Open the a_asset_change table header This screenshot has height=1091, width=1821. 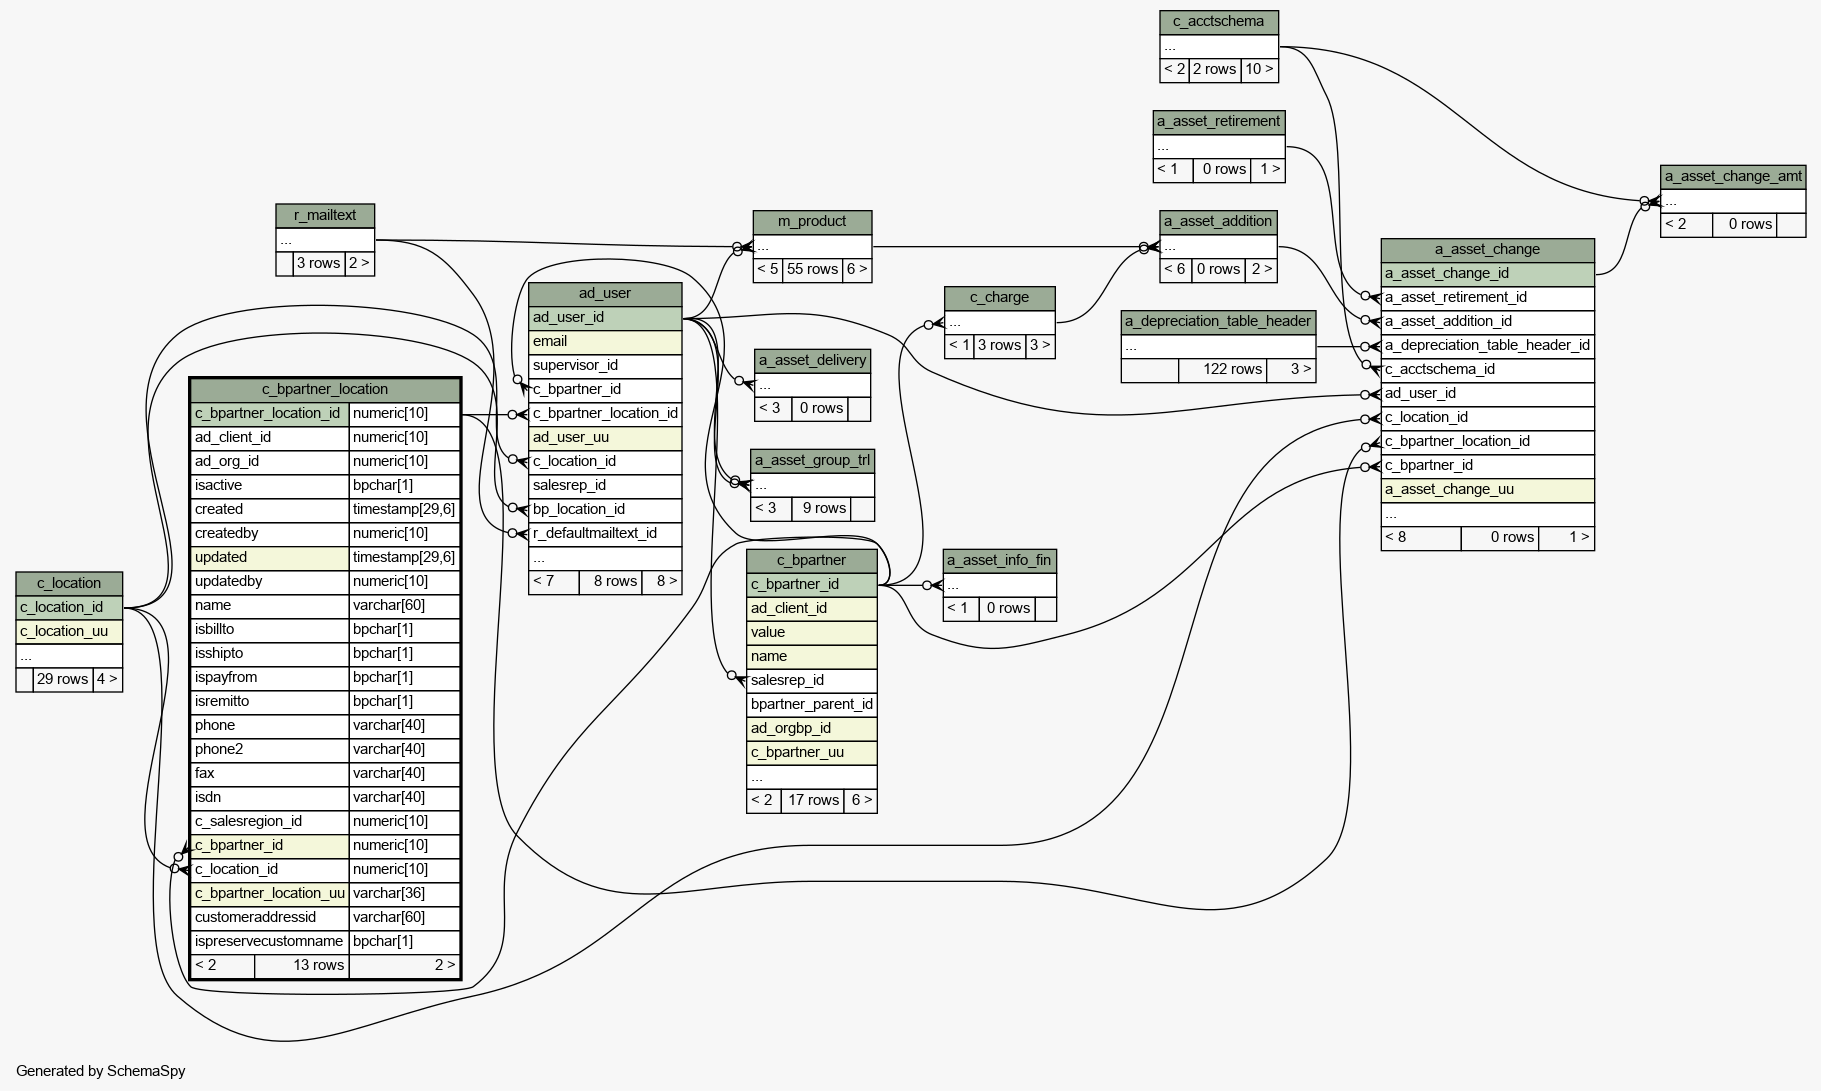tap(1487, 250)
